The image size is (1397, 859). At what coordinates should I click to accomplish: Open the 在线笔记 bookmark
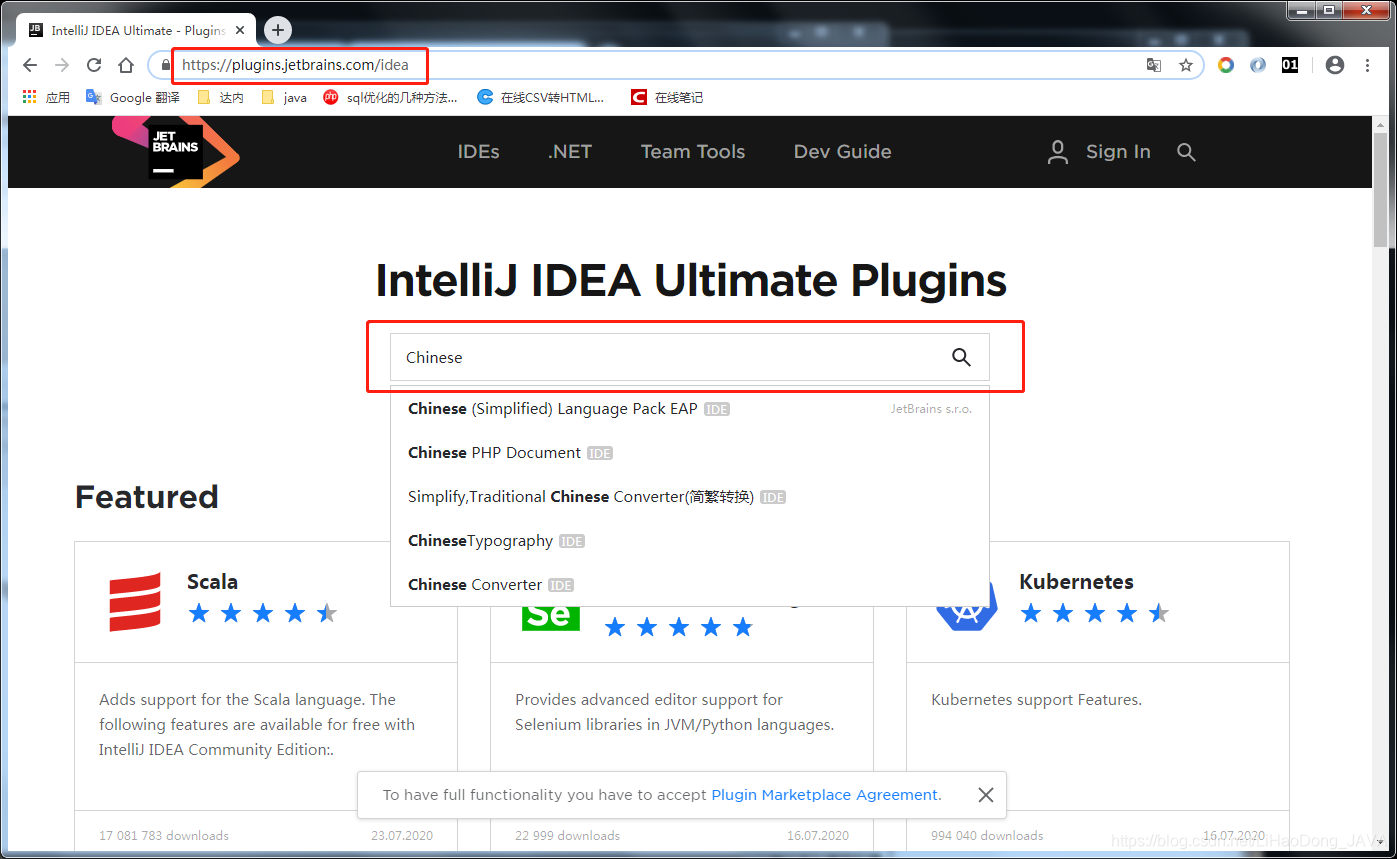(x=667, y=97)
